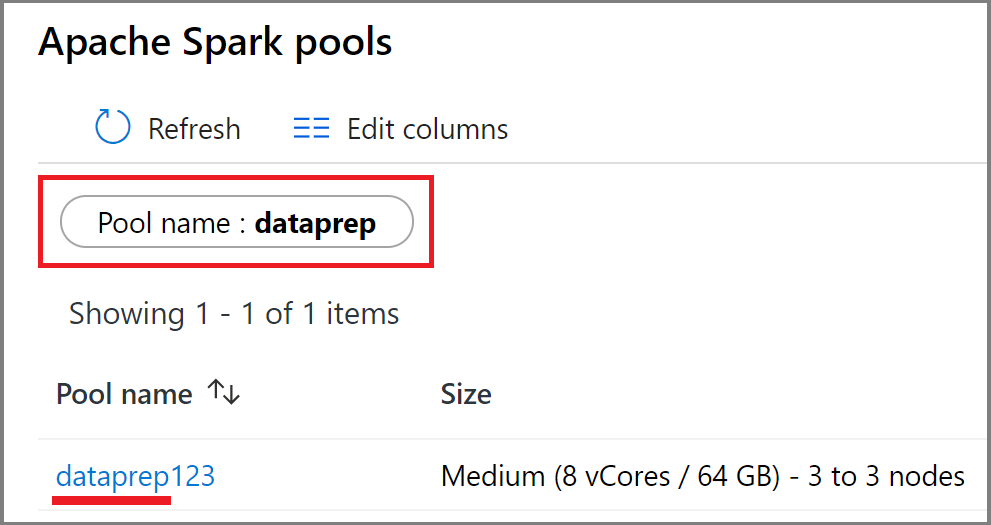The width and height of the screenshot is (991, 525).
Task: Click the sort arrows beside Pool name
Action: (224, 392)
